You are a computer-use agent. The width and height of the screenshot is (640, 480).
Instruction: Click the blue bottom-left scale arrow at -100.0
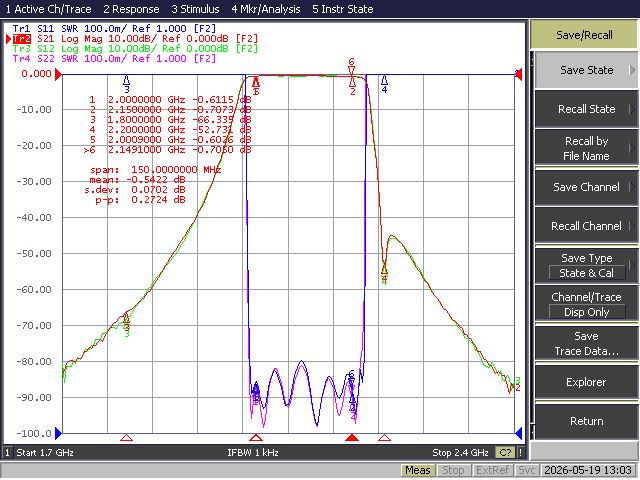tap(58, 433)
